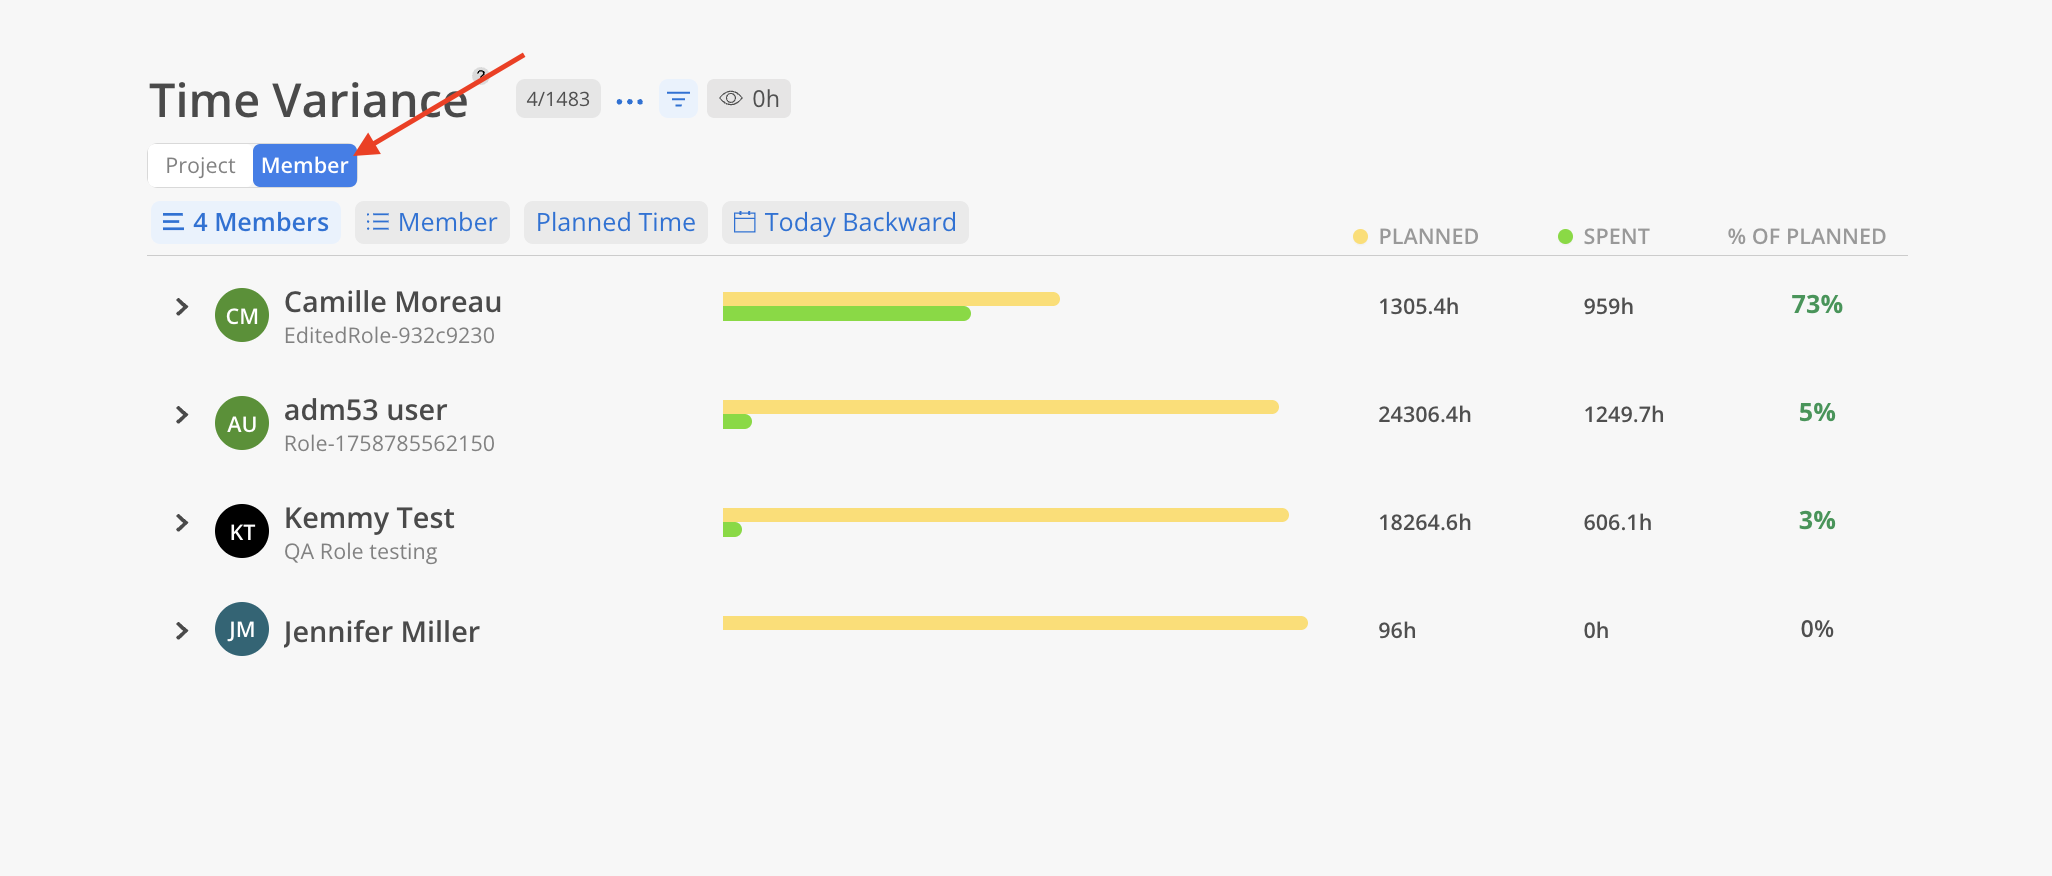Expand the Kemmy Test row

[x=182, y=523]
